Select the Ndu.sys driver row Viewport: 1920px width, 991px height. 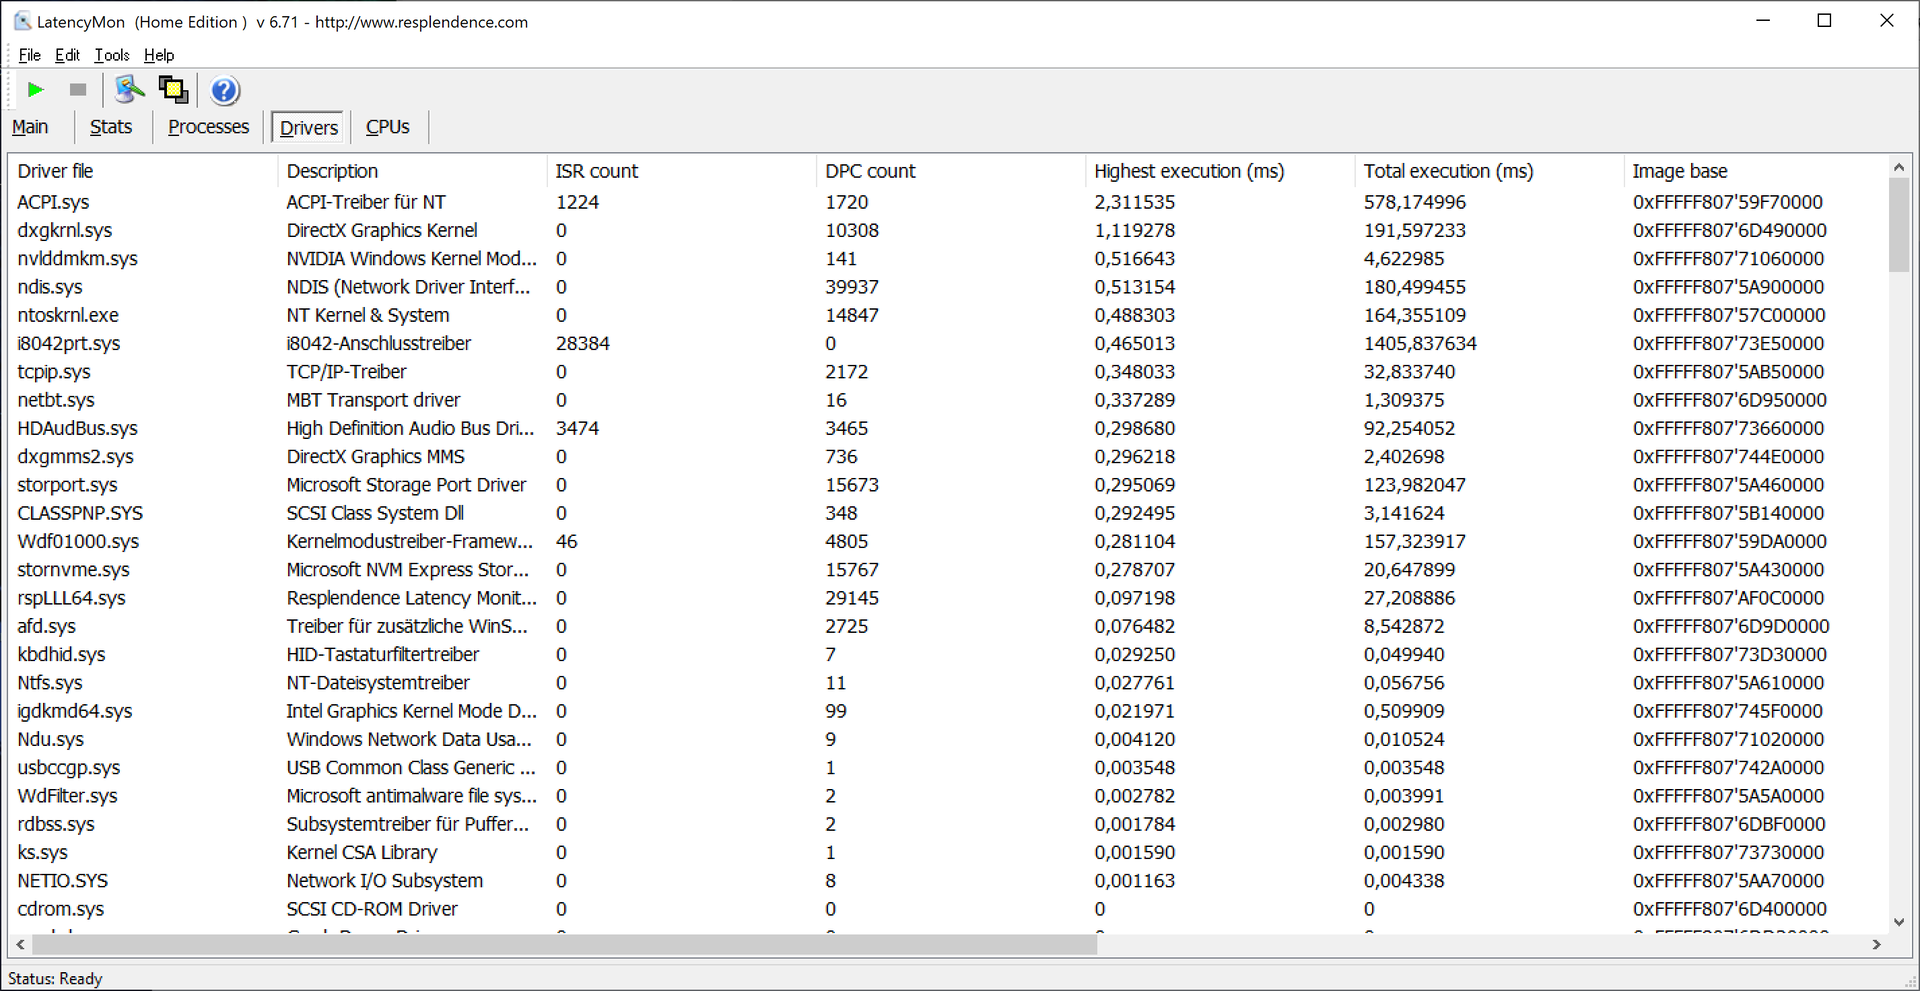[x=947, y=739]
